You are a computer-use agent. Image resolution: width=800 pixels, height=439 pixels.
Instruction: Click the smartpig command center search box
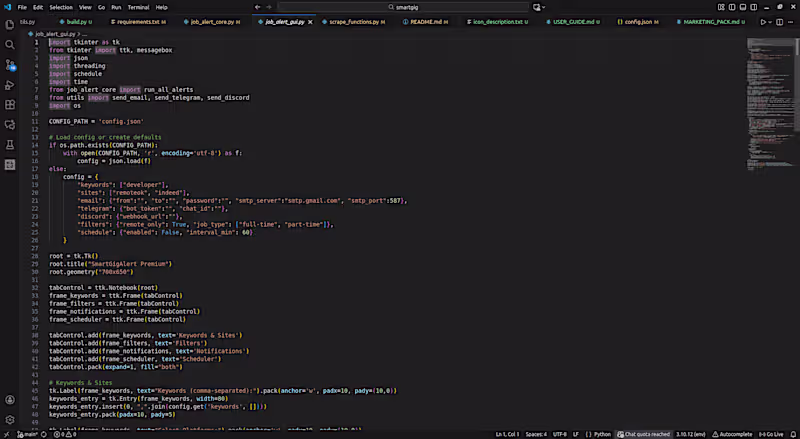tap(403, 7)
